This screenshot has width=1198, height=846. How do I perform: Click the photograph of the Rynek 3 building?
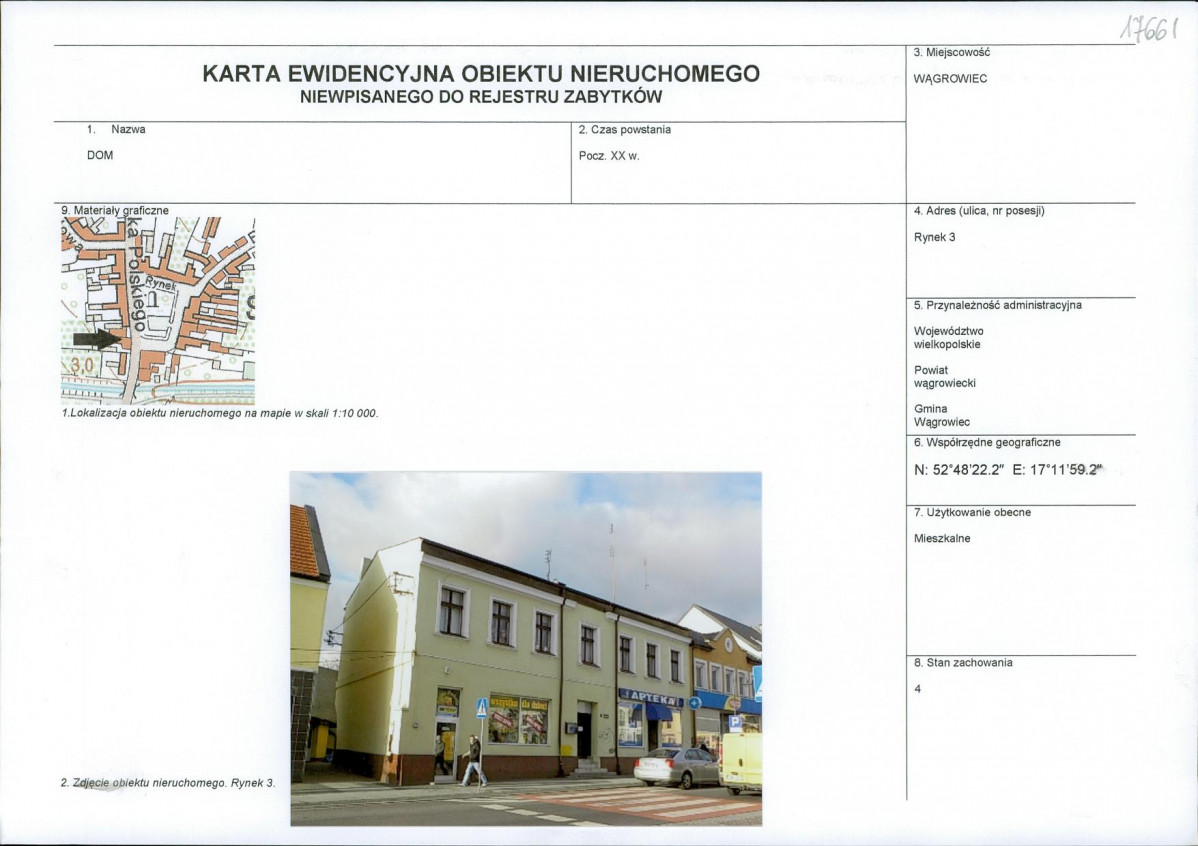(526, 649)
